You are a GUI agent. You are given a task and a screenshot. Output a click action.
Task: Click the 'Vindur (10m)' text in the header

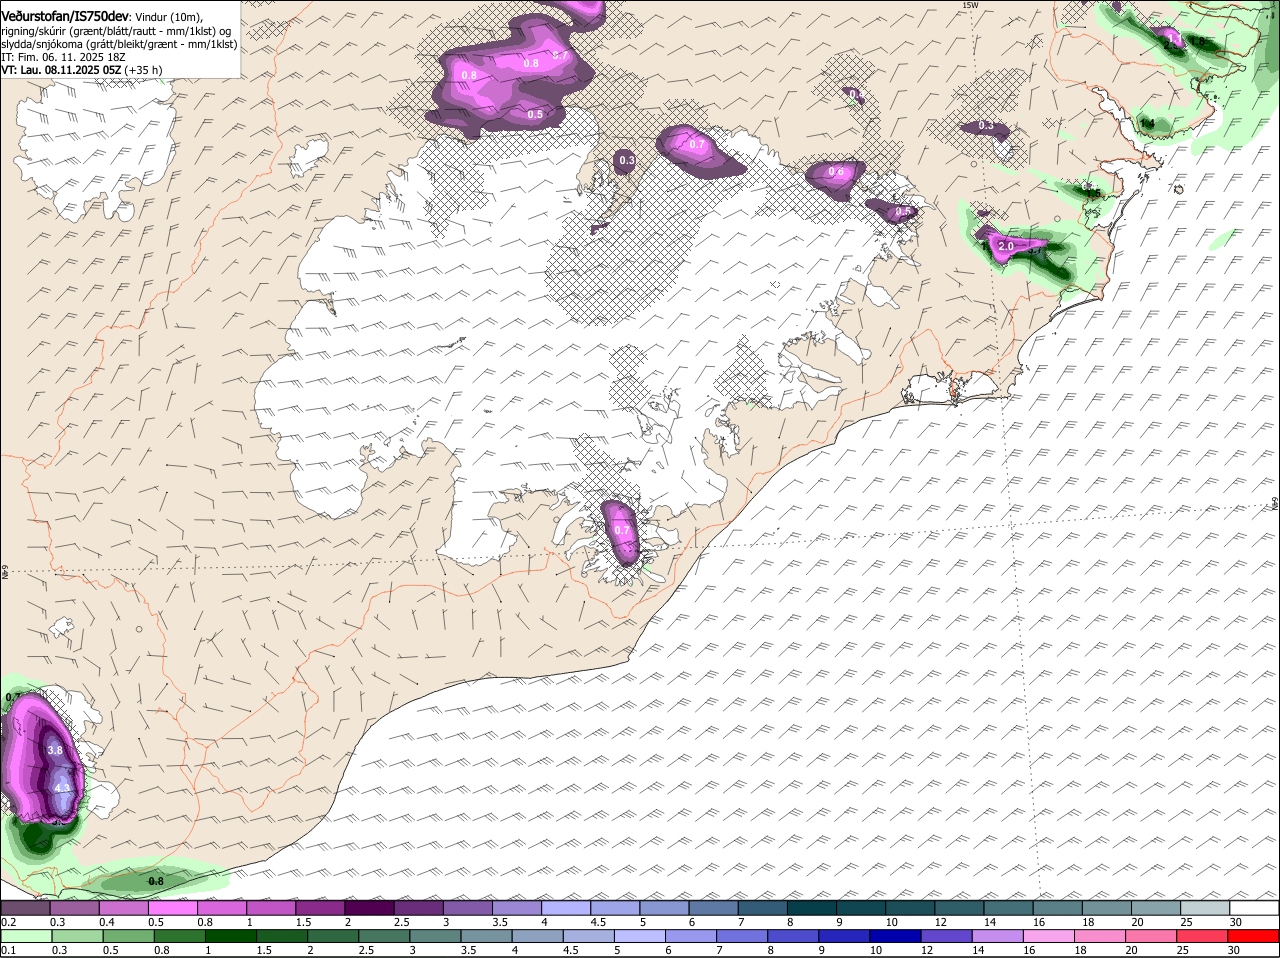point(168,18)
